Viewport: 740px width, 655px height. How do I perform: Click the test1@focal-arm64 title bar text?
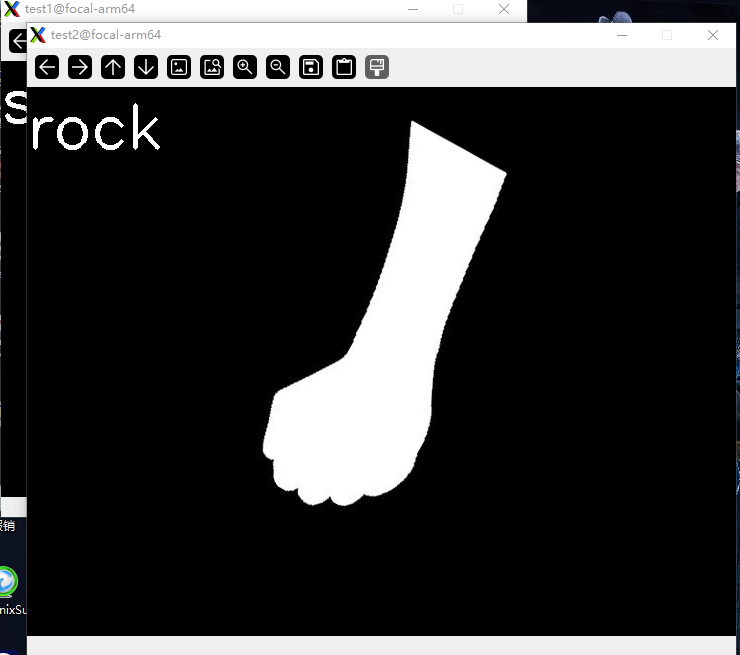(x=80, y=9)
